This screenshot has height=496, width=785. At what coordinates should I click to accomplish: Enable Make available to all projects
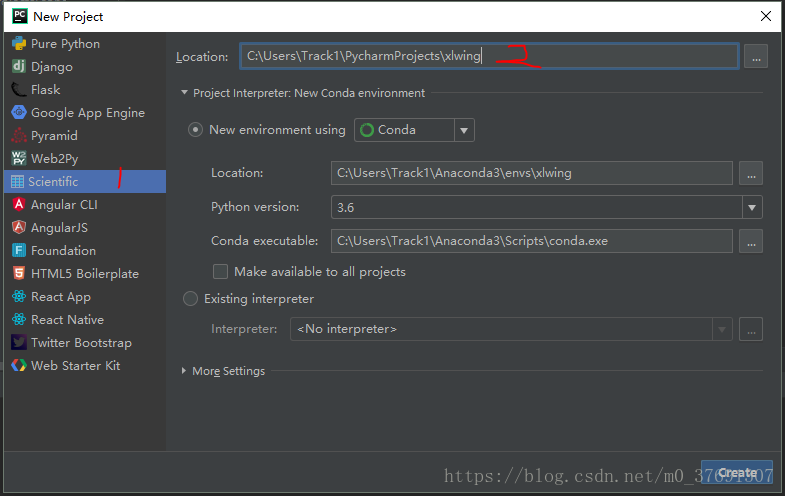(220, 272)
